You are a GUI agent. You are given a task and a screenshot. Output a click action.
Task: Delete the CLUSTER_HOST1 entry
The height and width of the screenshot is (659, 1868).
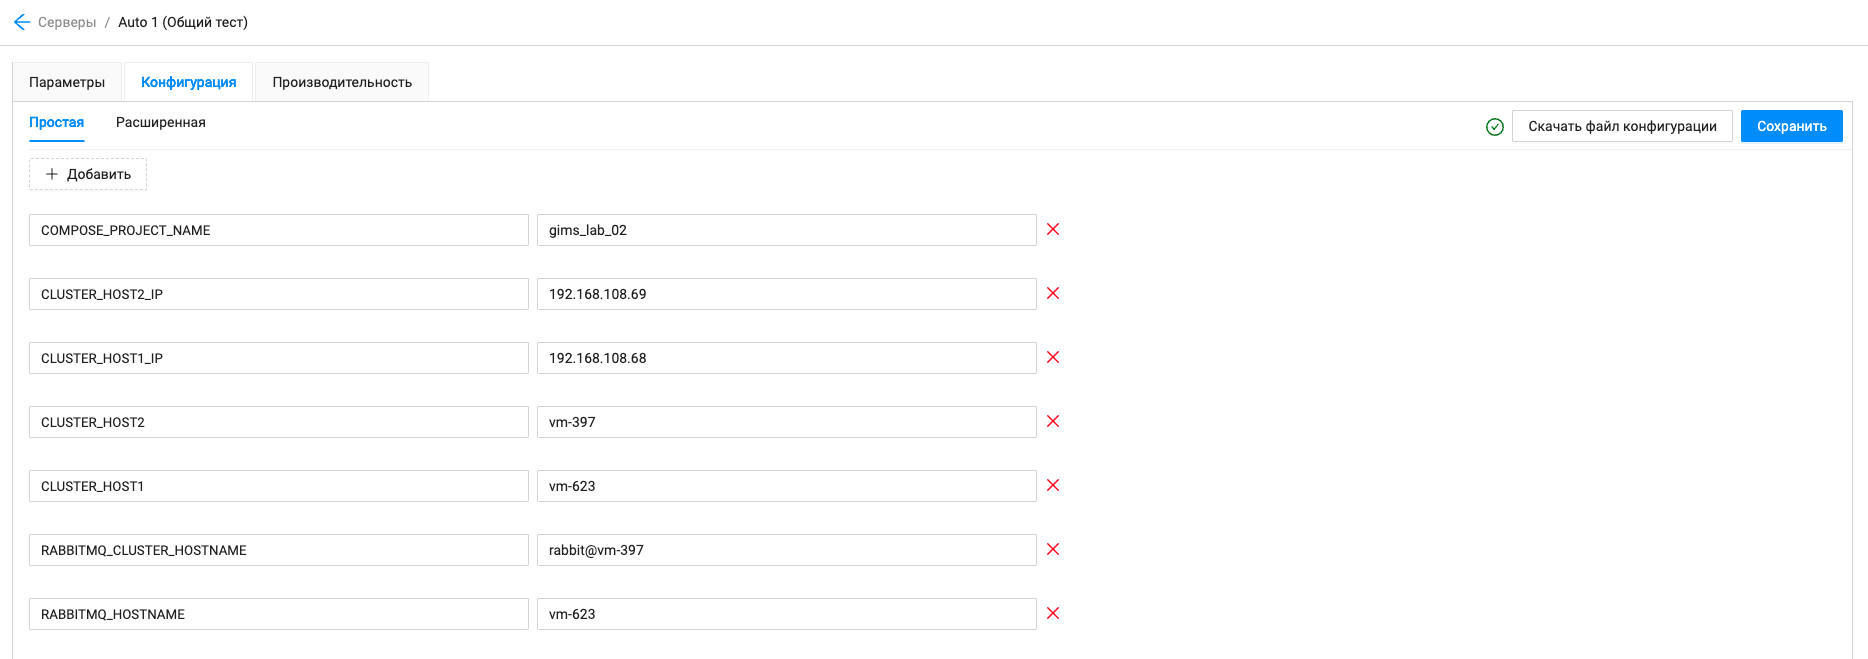pyautogui.click(x=1053, y=486)
